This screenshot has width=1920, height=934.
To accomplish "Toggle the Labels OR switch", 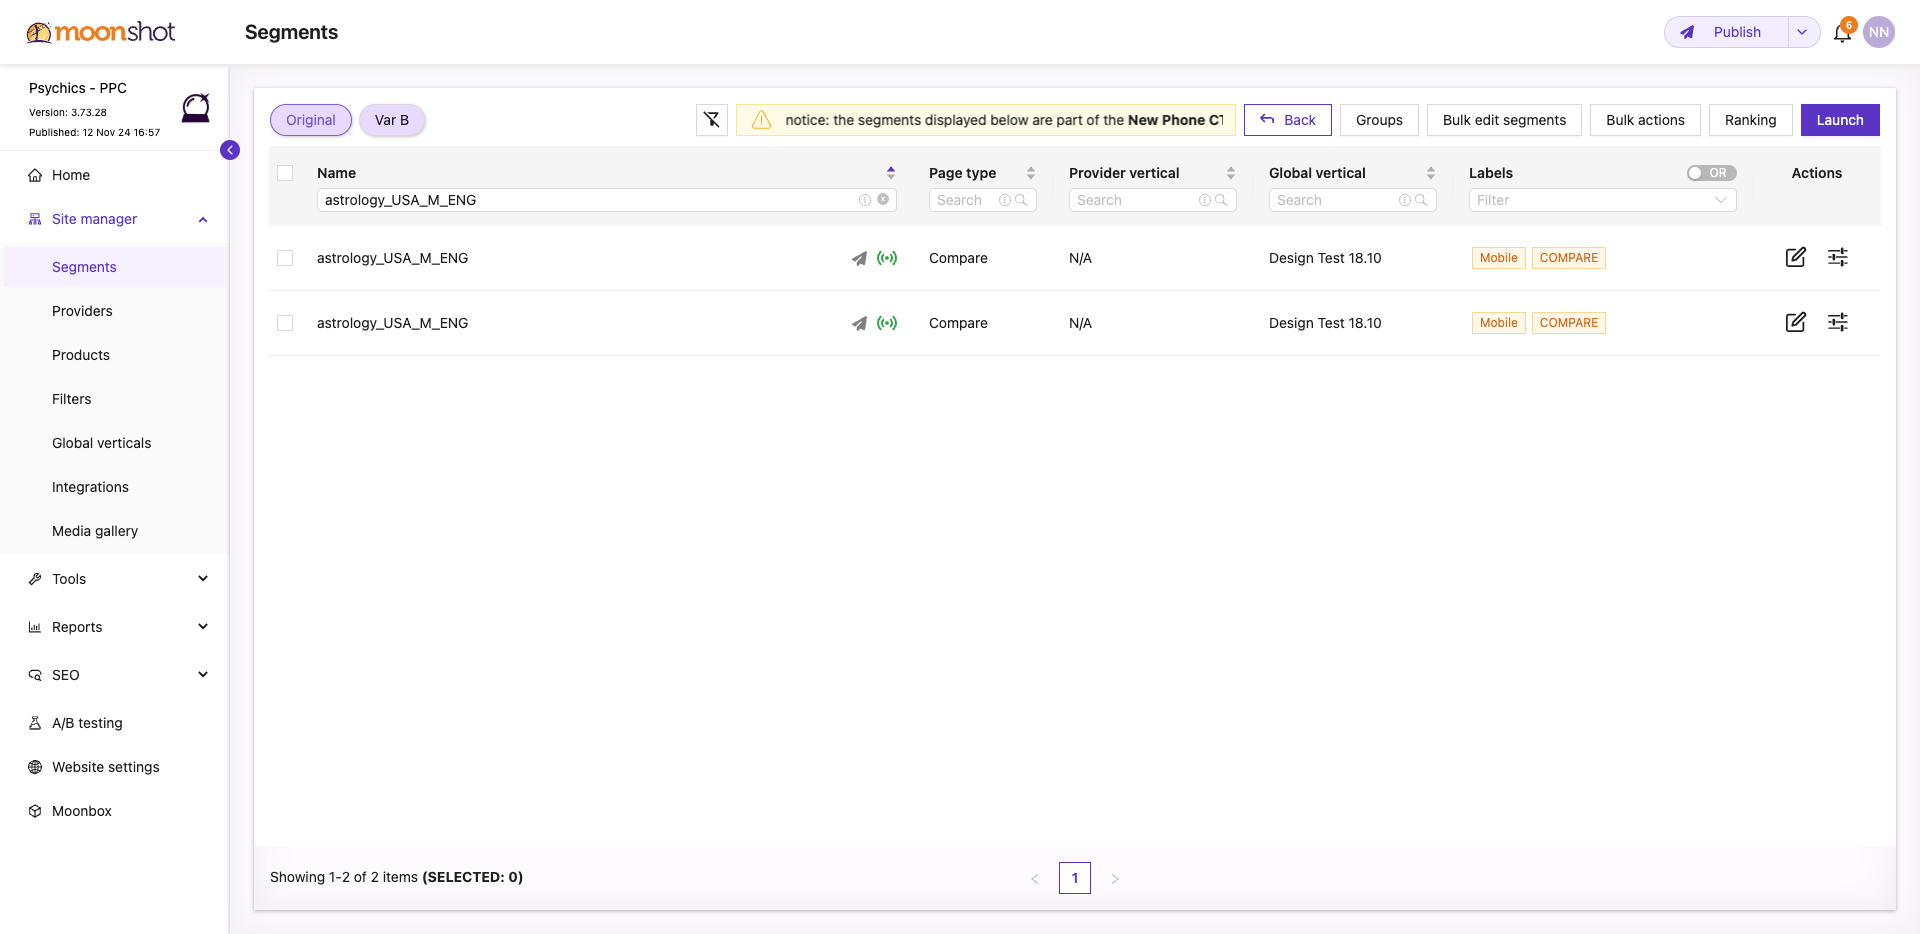I will (1711, 173).
